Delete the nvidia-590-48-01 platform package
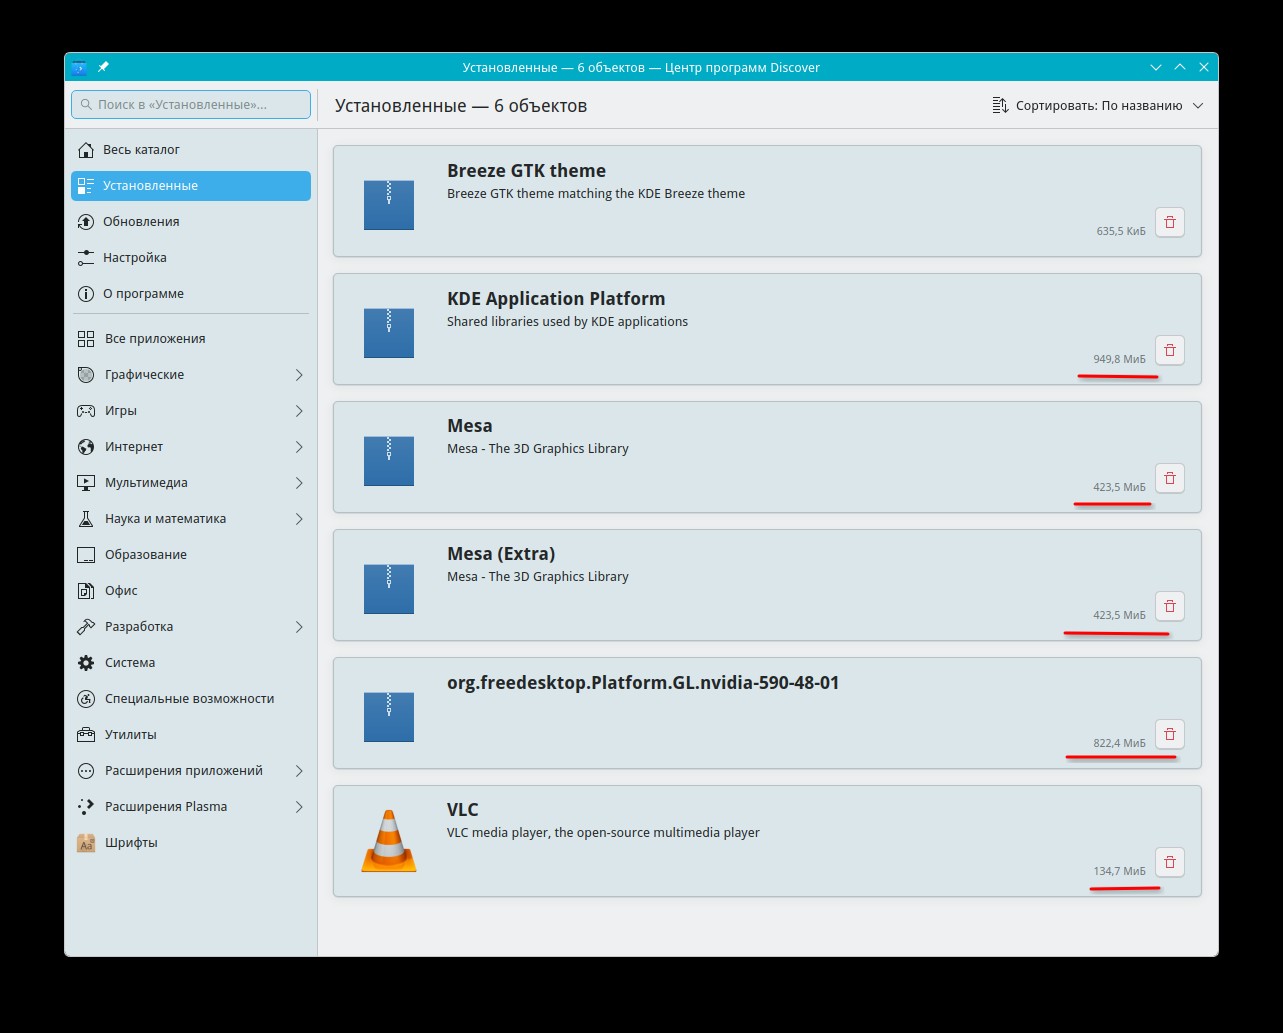The width and height of the screenshot is (1283, 1033). 1169,734
